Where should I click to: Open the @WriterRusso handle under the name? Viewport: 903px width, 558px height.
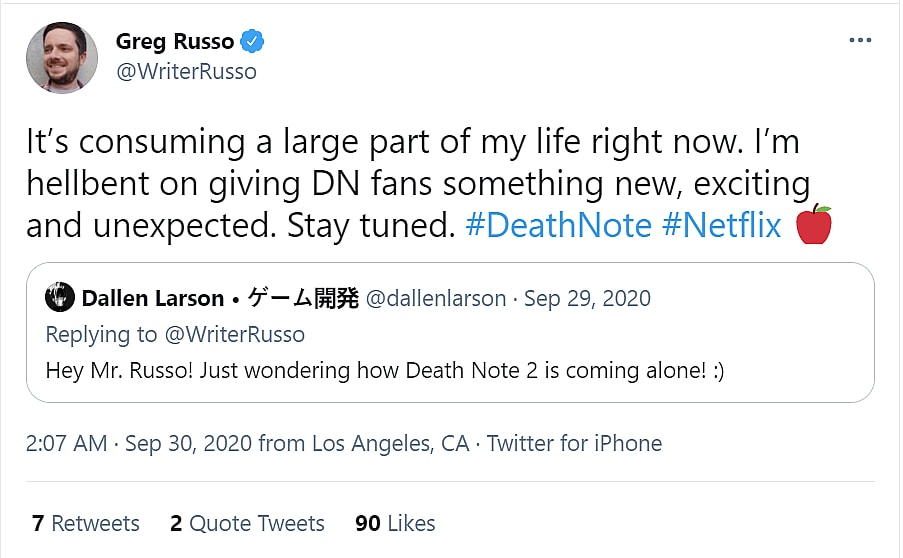coord(186,72)
